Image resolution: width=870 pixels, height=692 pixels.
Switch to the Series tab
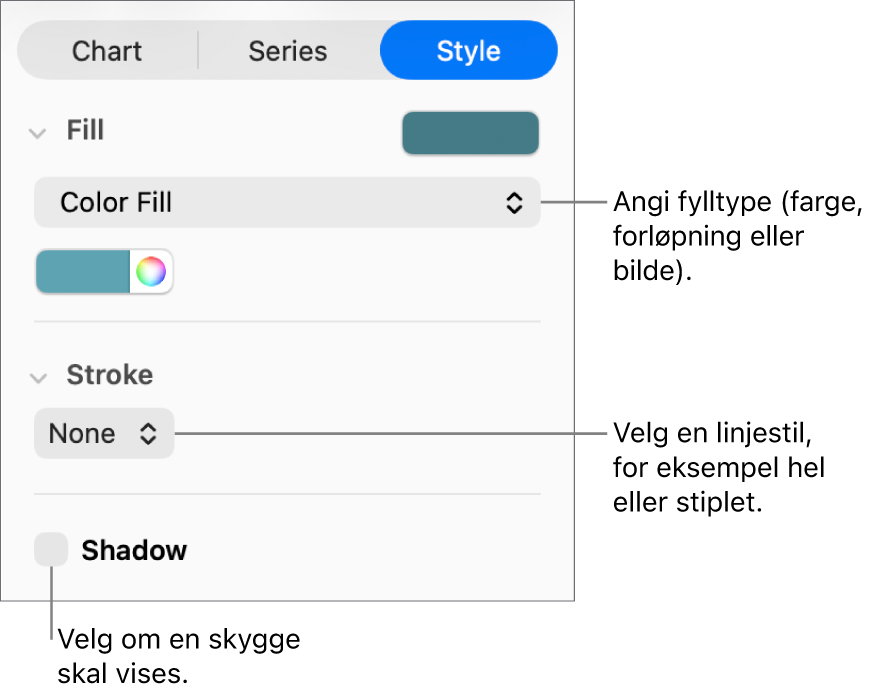point(288,51)
